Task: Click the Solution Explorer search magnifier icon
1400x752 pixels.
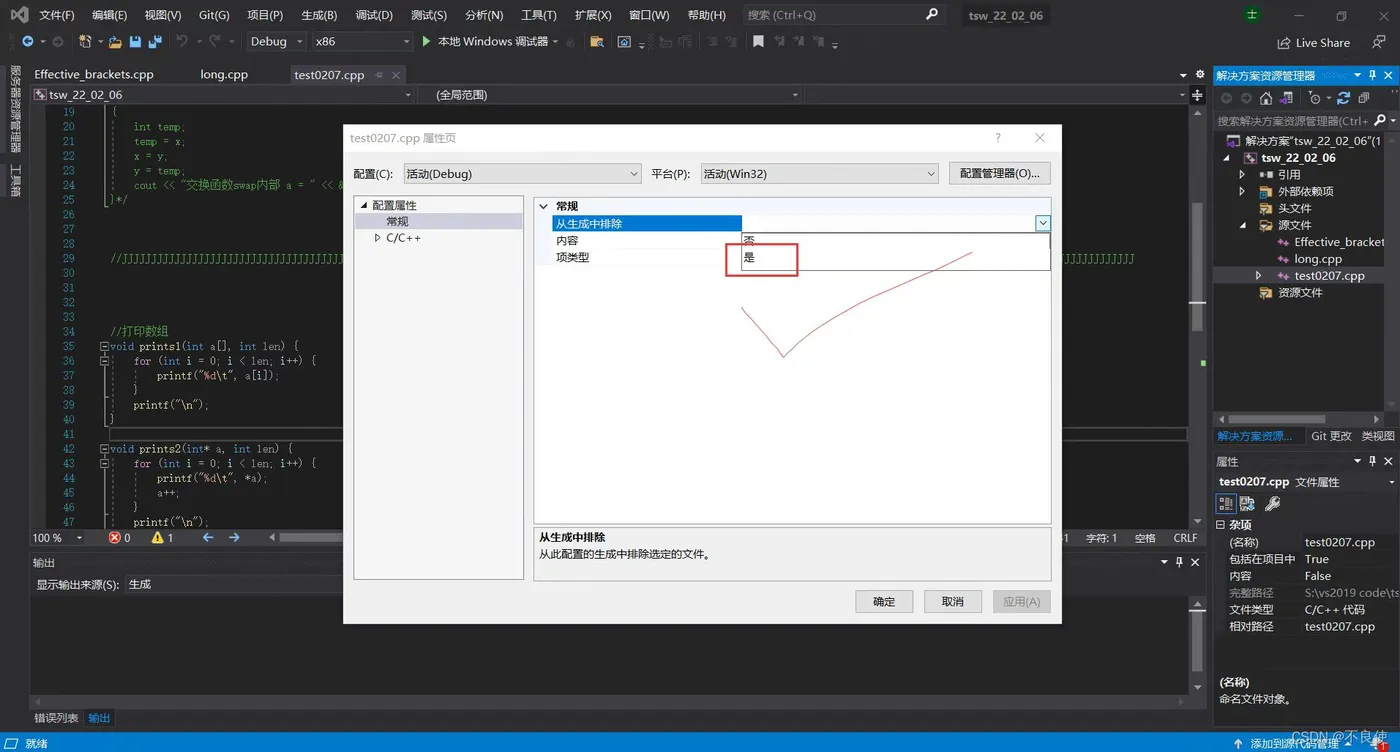Action: tap(1381, 120)
